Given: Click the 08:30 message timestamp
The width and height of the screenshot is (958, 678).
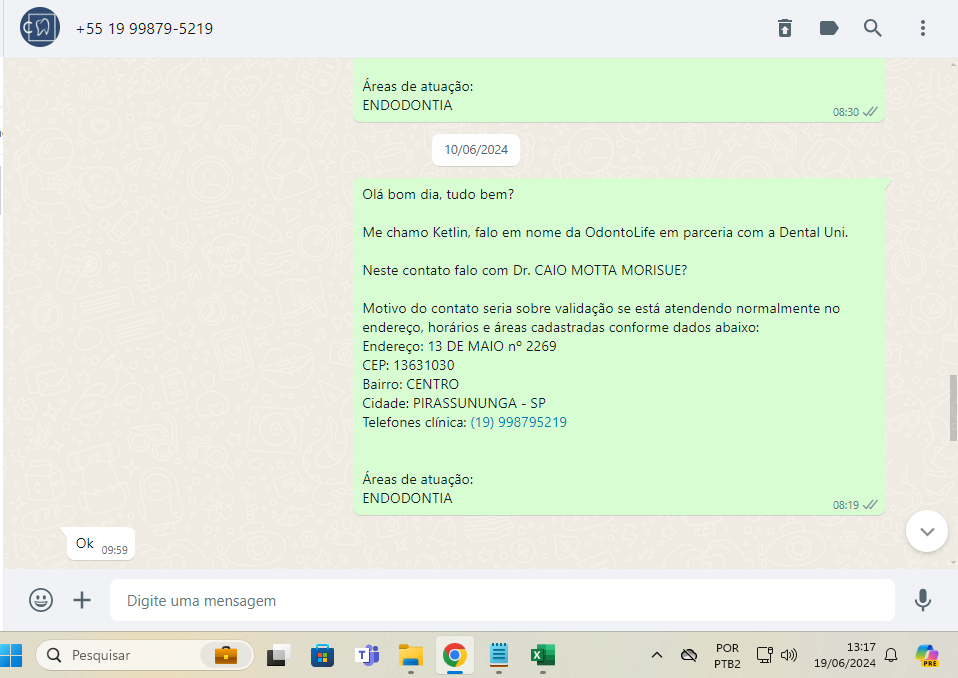Looking at the screenshot, I should click(x=846, y=112).
